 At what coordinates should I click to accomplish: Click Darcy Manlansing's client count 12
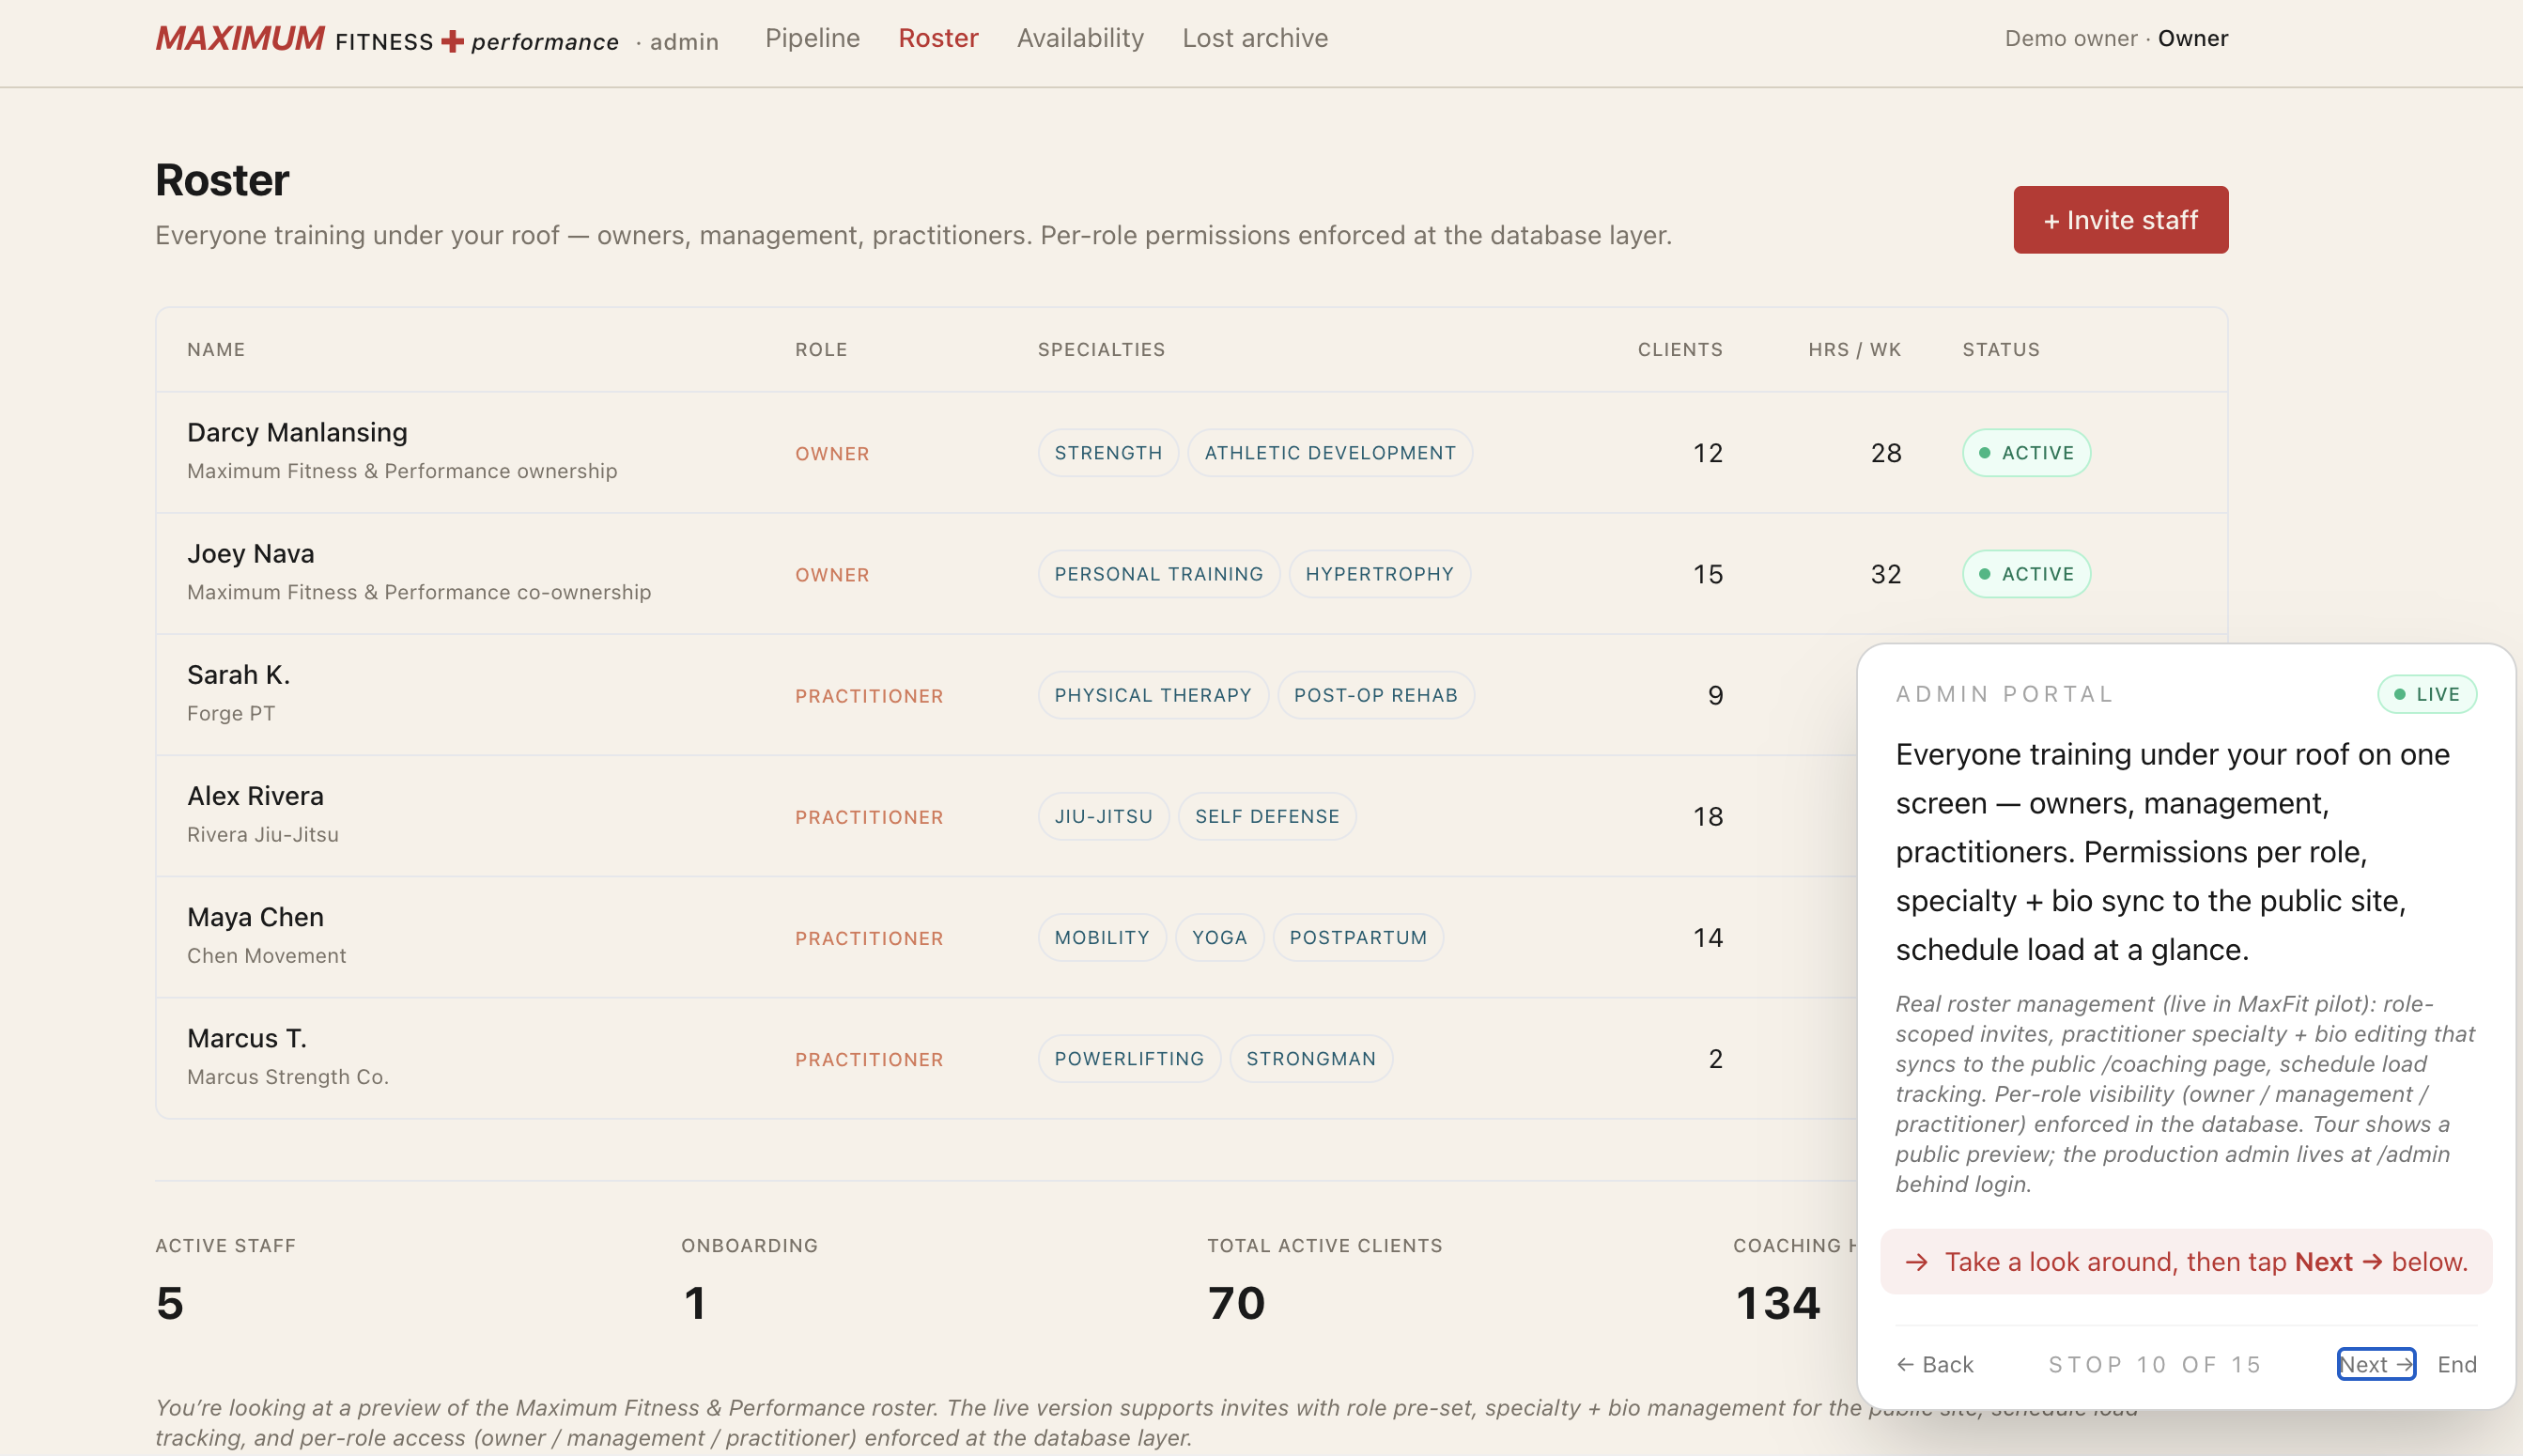[x=1708, y=453]
